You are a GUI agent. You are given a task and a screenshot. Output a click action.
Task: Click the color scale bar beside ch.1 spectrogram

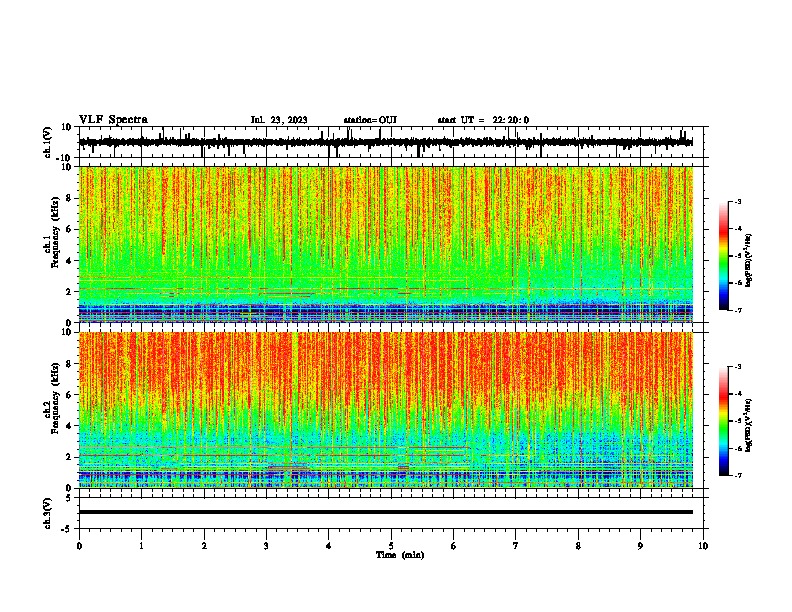(x=724, y=256)
